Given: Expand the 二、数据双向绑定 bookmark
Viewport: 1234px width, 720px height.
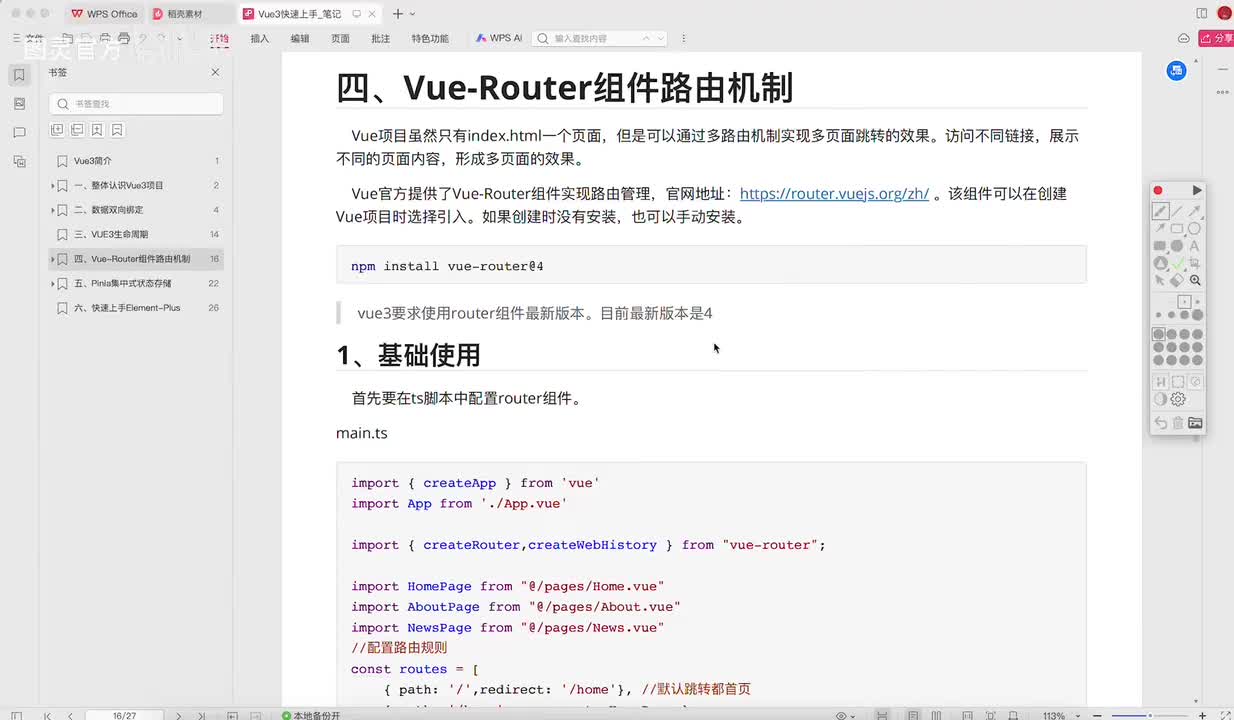Looking at the screenshot, I should coord(52,210).
